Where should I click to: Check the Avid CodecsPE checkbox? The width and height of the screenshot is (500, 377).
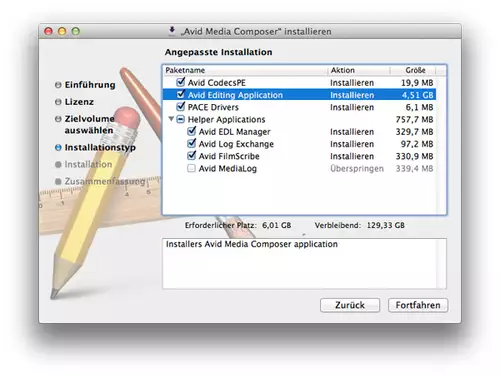pos(181,82)
